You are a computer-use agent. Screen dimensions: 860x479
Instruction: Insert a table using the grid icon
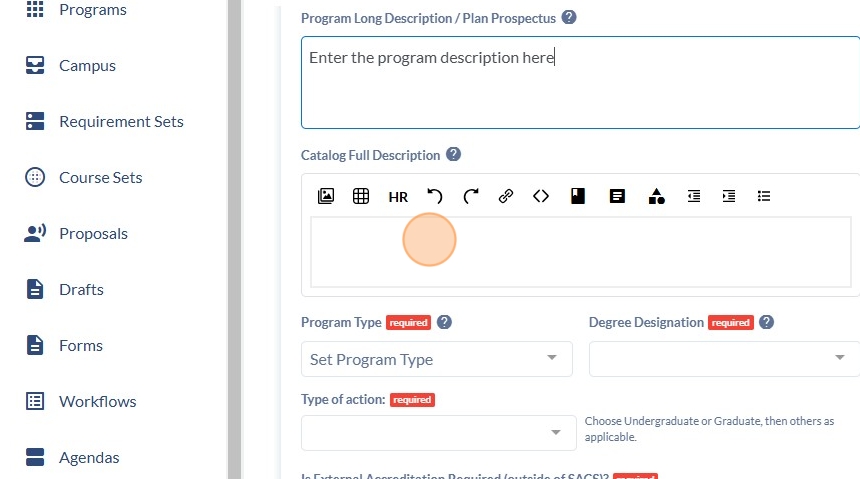tap(361, 196)
